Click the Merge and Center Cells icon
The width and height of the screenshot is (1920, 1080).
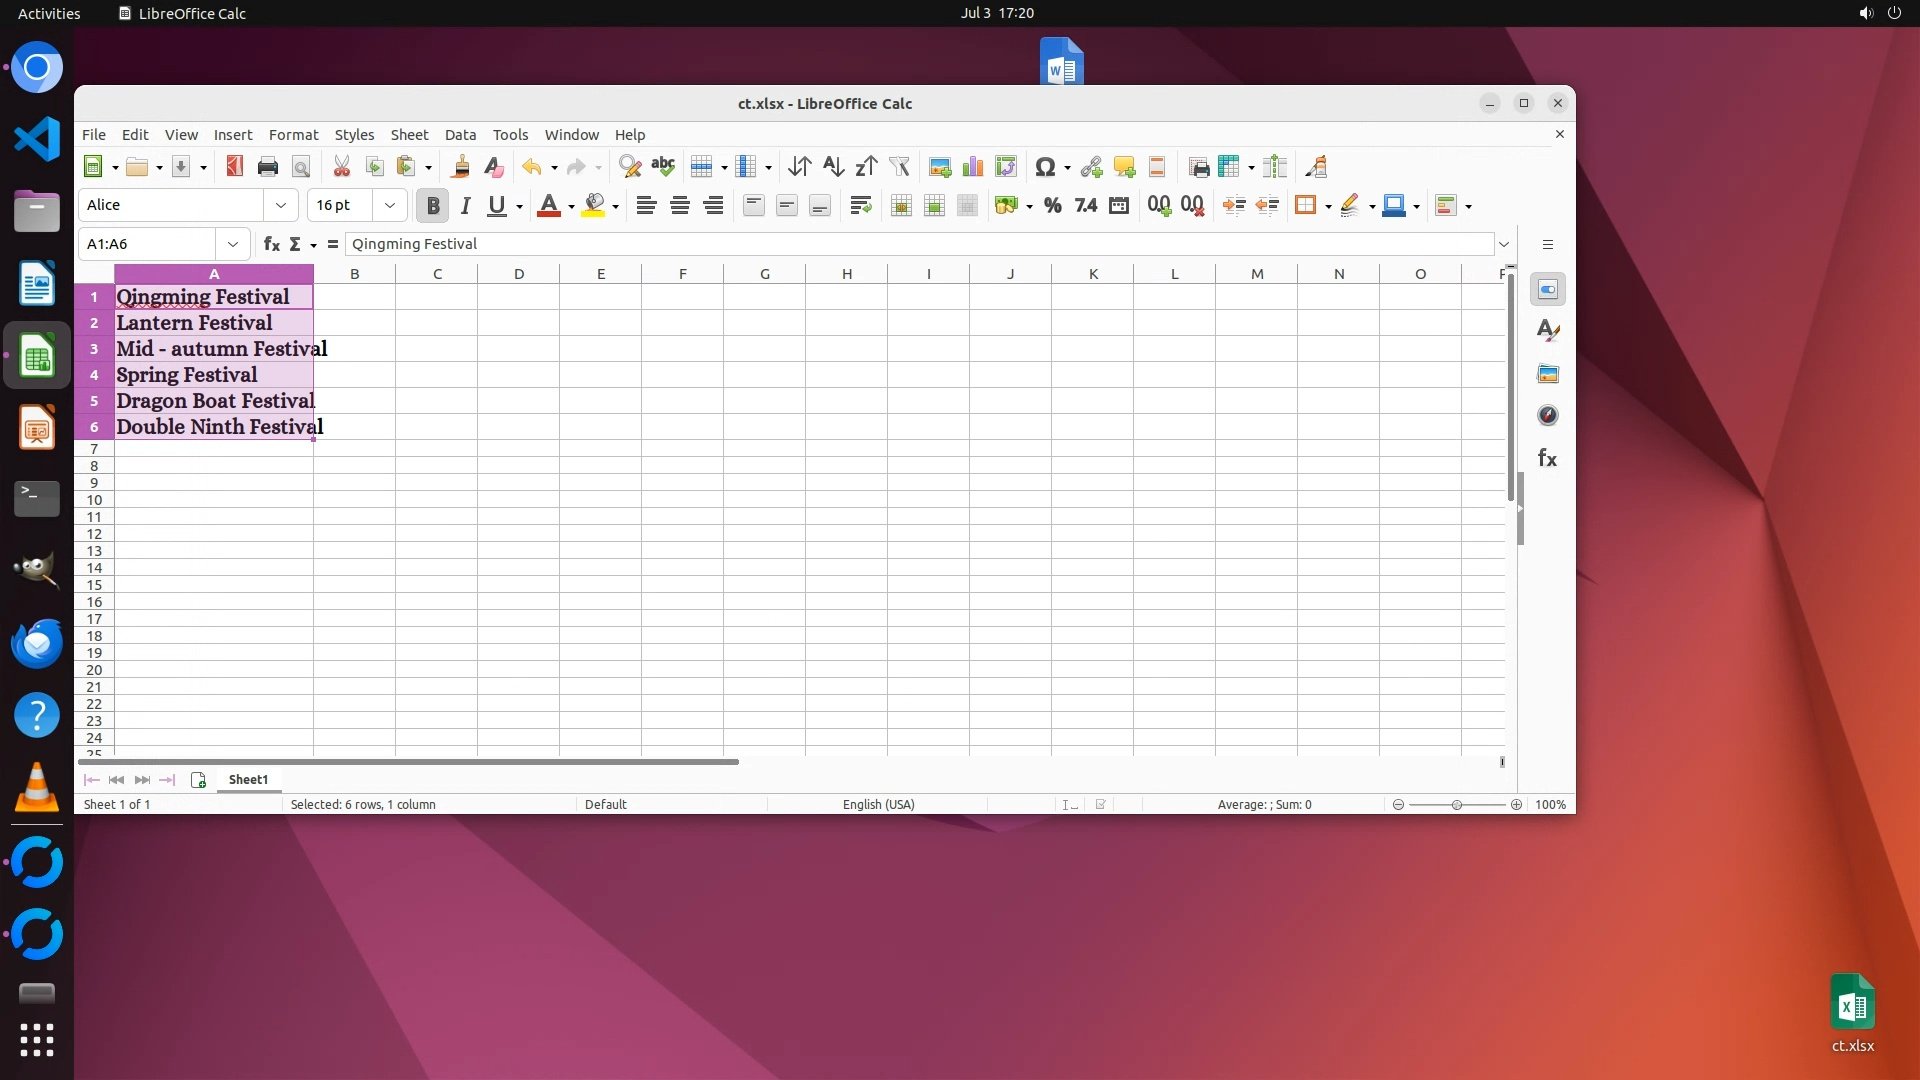click(901, 206)
